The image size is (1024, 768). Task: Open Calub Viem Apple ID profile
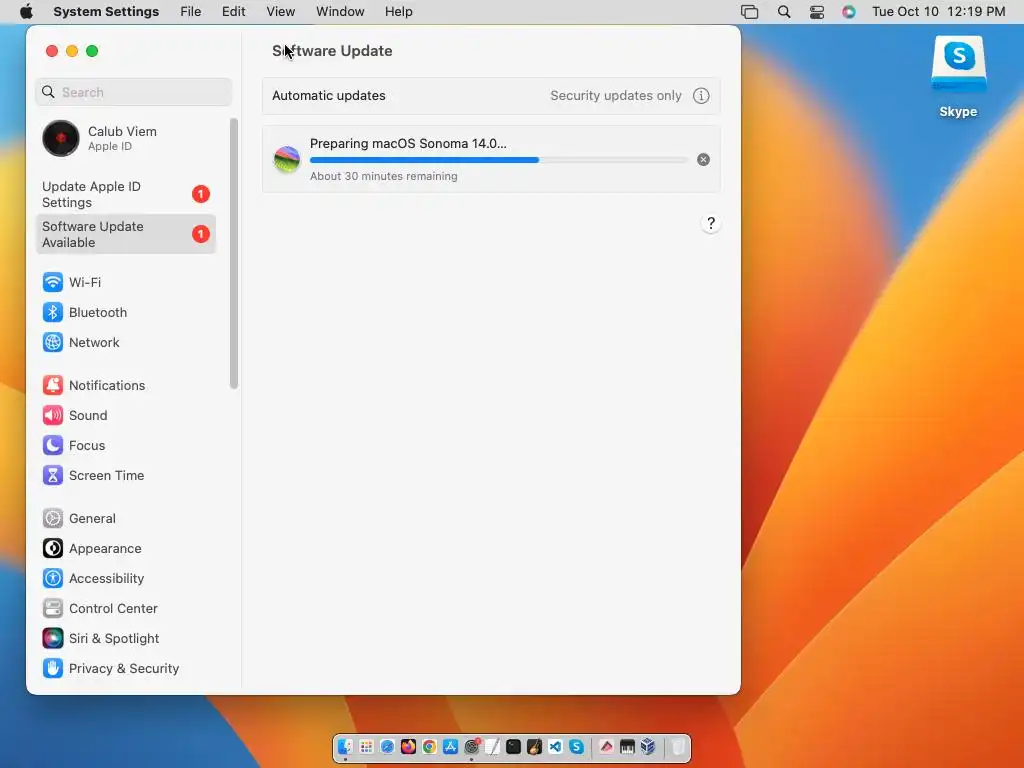click(x=99, y=138)
